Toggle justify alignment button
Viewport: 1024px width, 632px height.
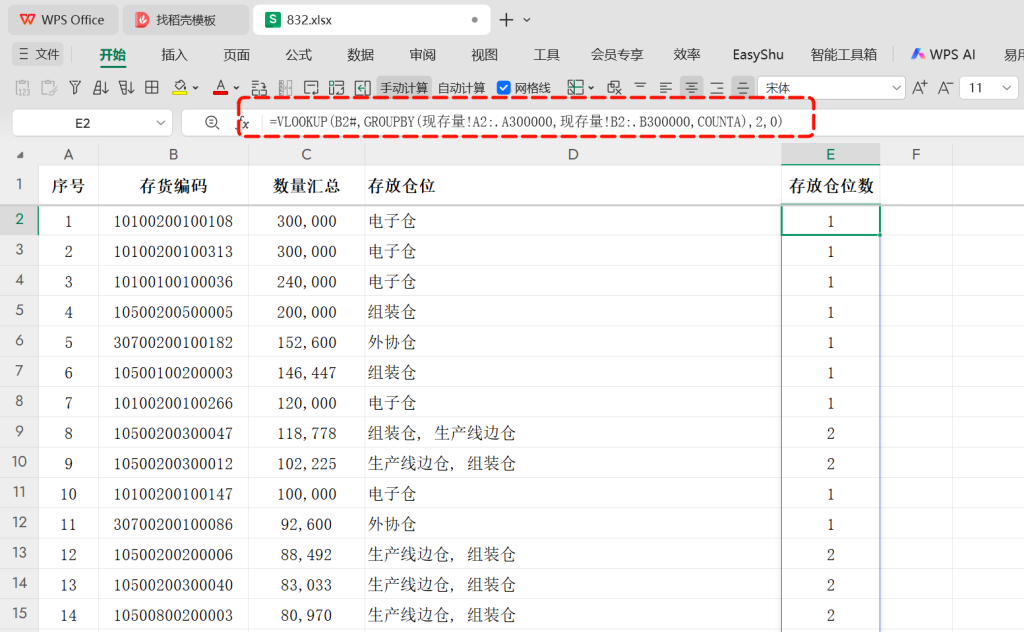pos(742,87)
